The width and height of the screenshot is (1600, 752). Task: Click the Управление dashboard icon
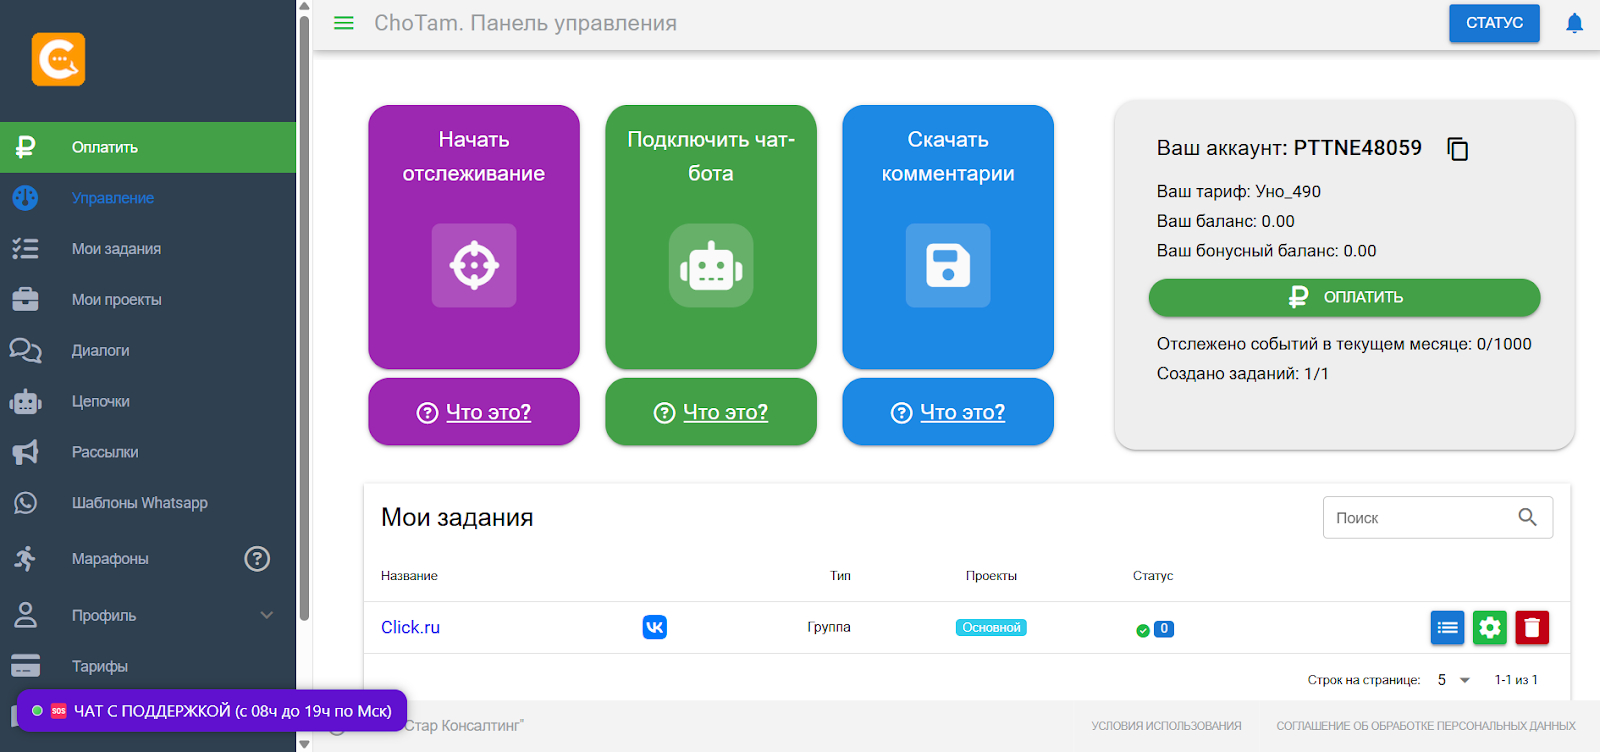[x=26, y=198]
